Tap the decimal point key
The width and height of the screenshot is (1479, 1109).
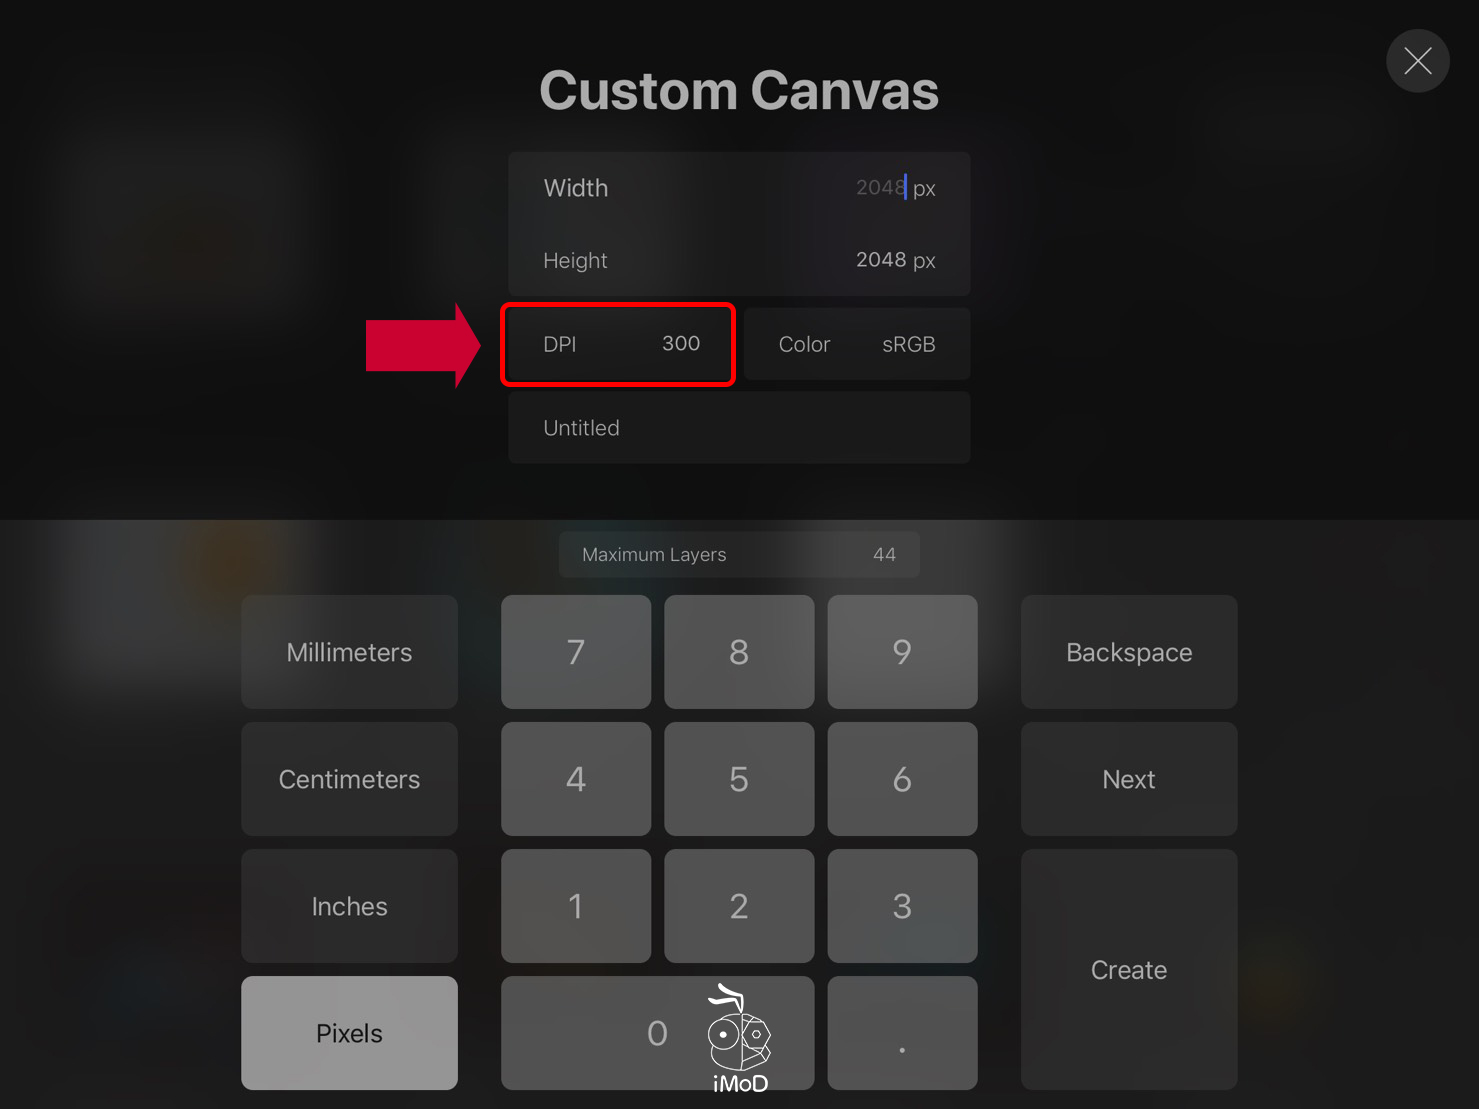pyautogui.click(x=902, y=1033)
